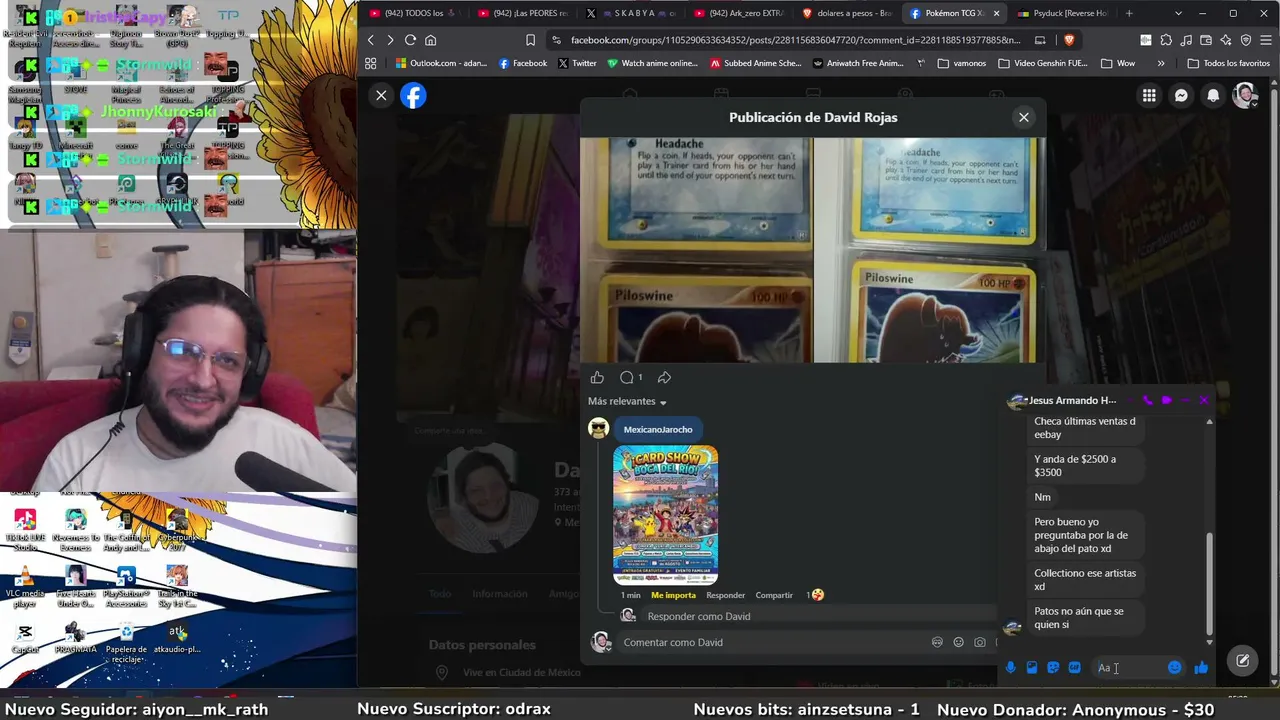Open the apps grid in bookmarks bar
The image size is (1280, 720).
tap(370, 63)
